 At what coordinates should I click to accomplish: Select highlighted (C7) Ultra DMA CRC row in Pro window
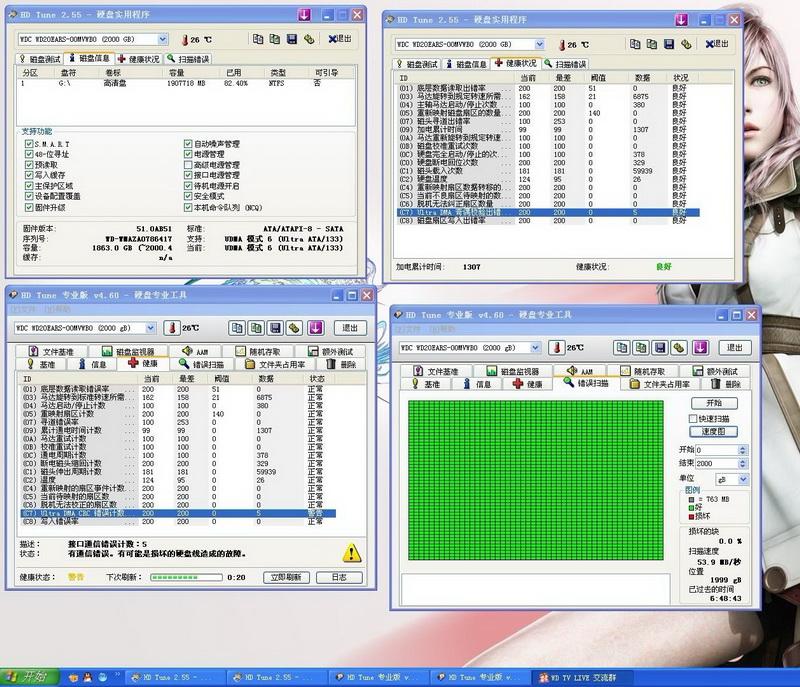click(x=178, y=513)
